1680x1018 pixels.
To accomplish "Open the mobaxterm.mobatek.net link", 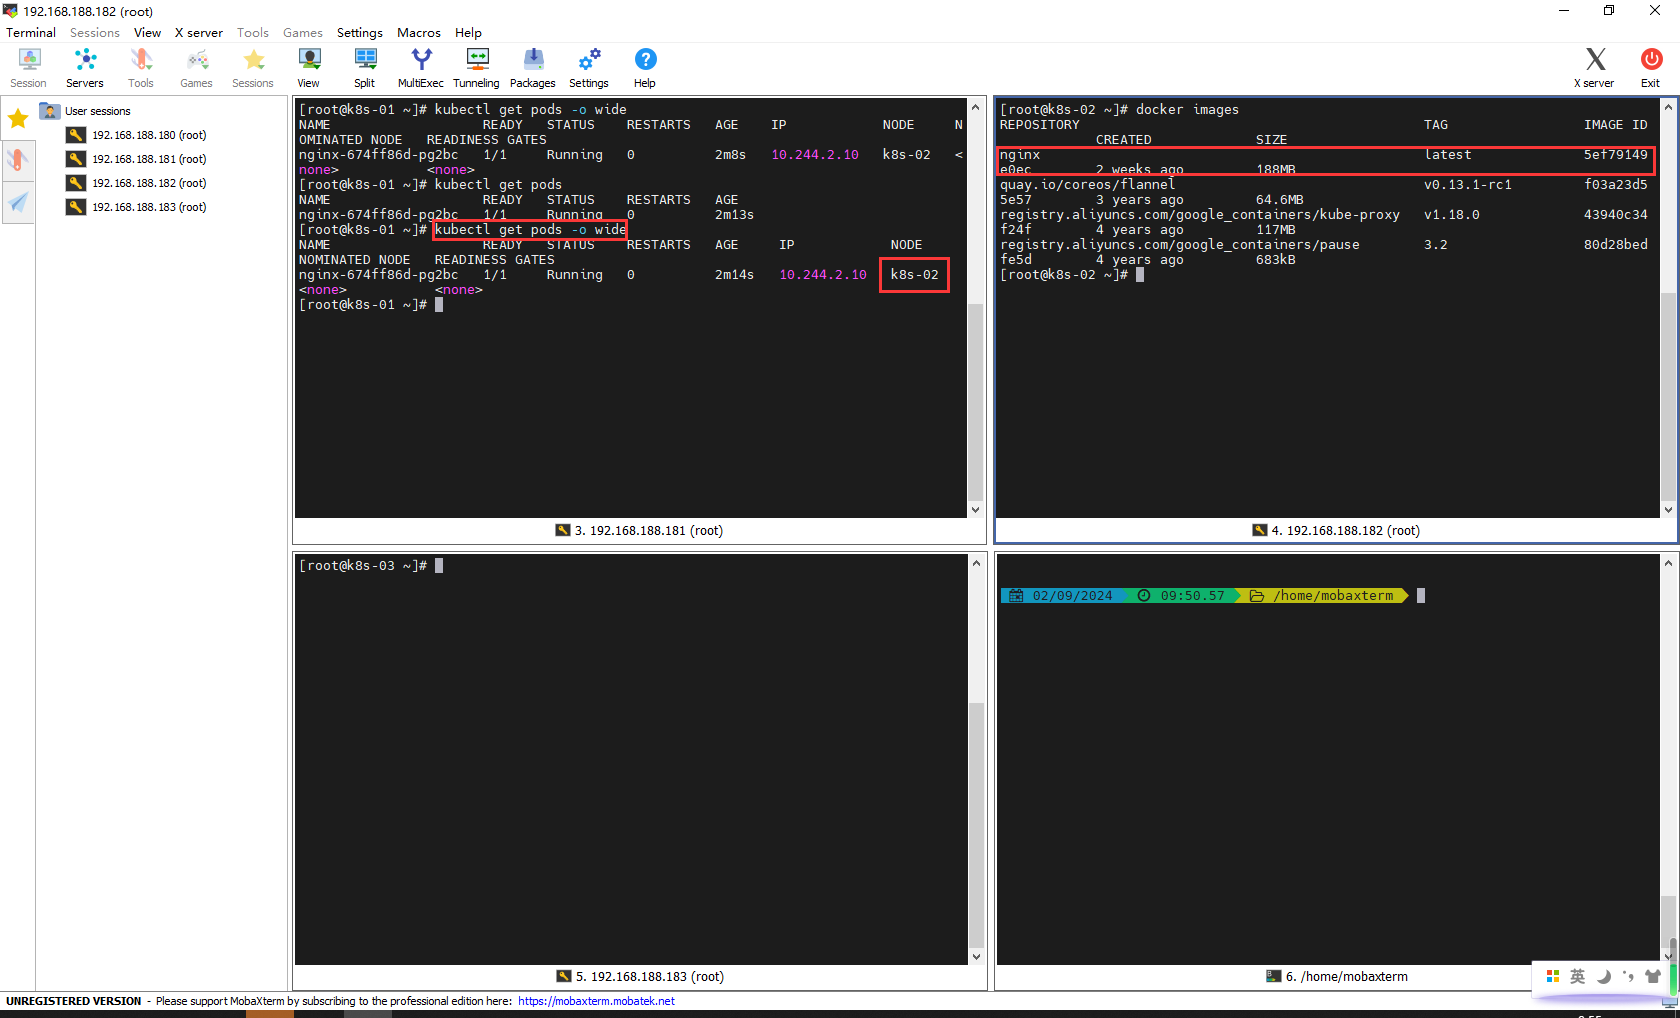I will [596, 1001].
